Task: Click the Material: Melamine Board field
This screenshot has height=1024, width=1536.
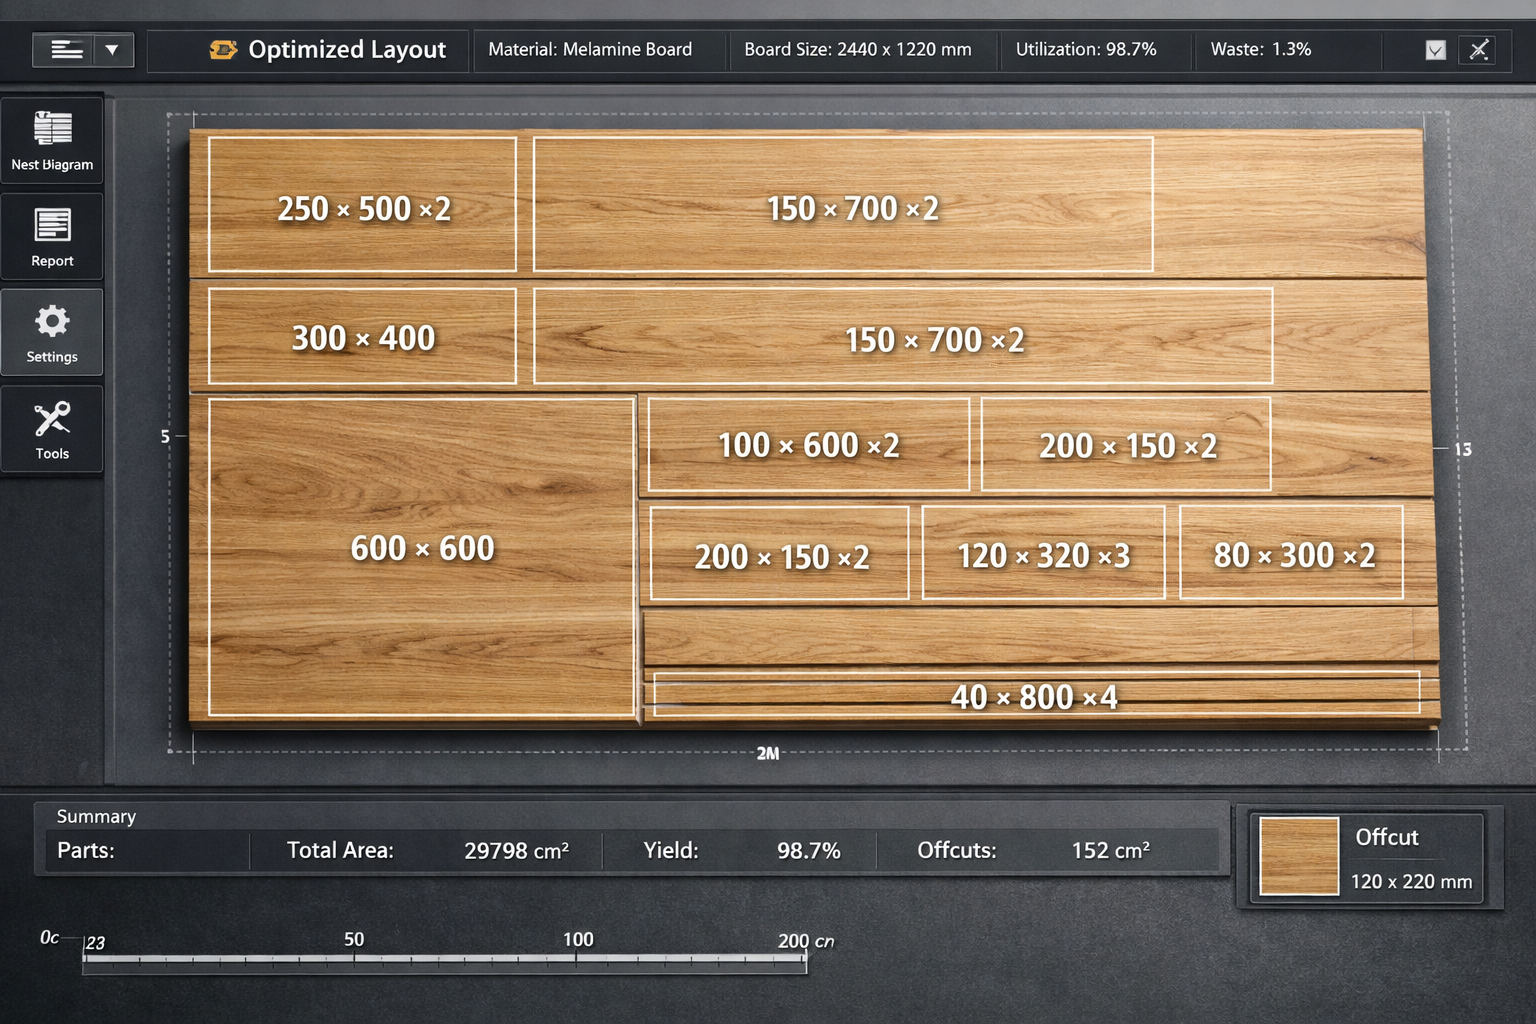Action: pos(590,50)
